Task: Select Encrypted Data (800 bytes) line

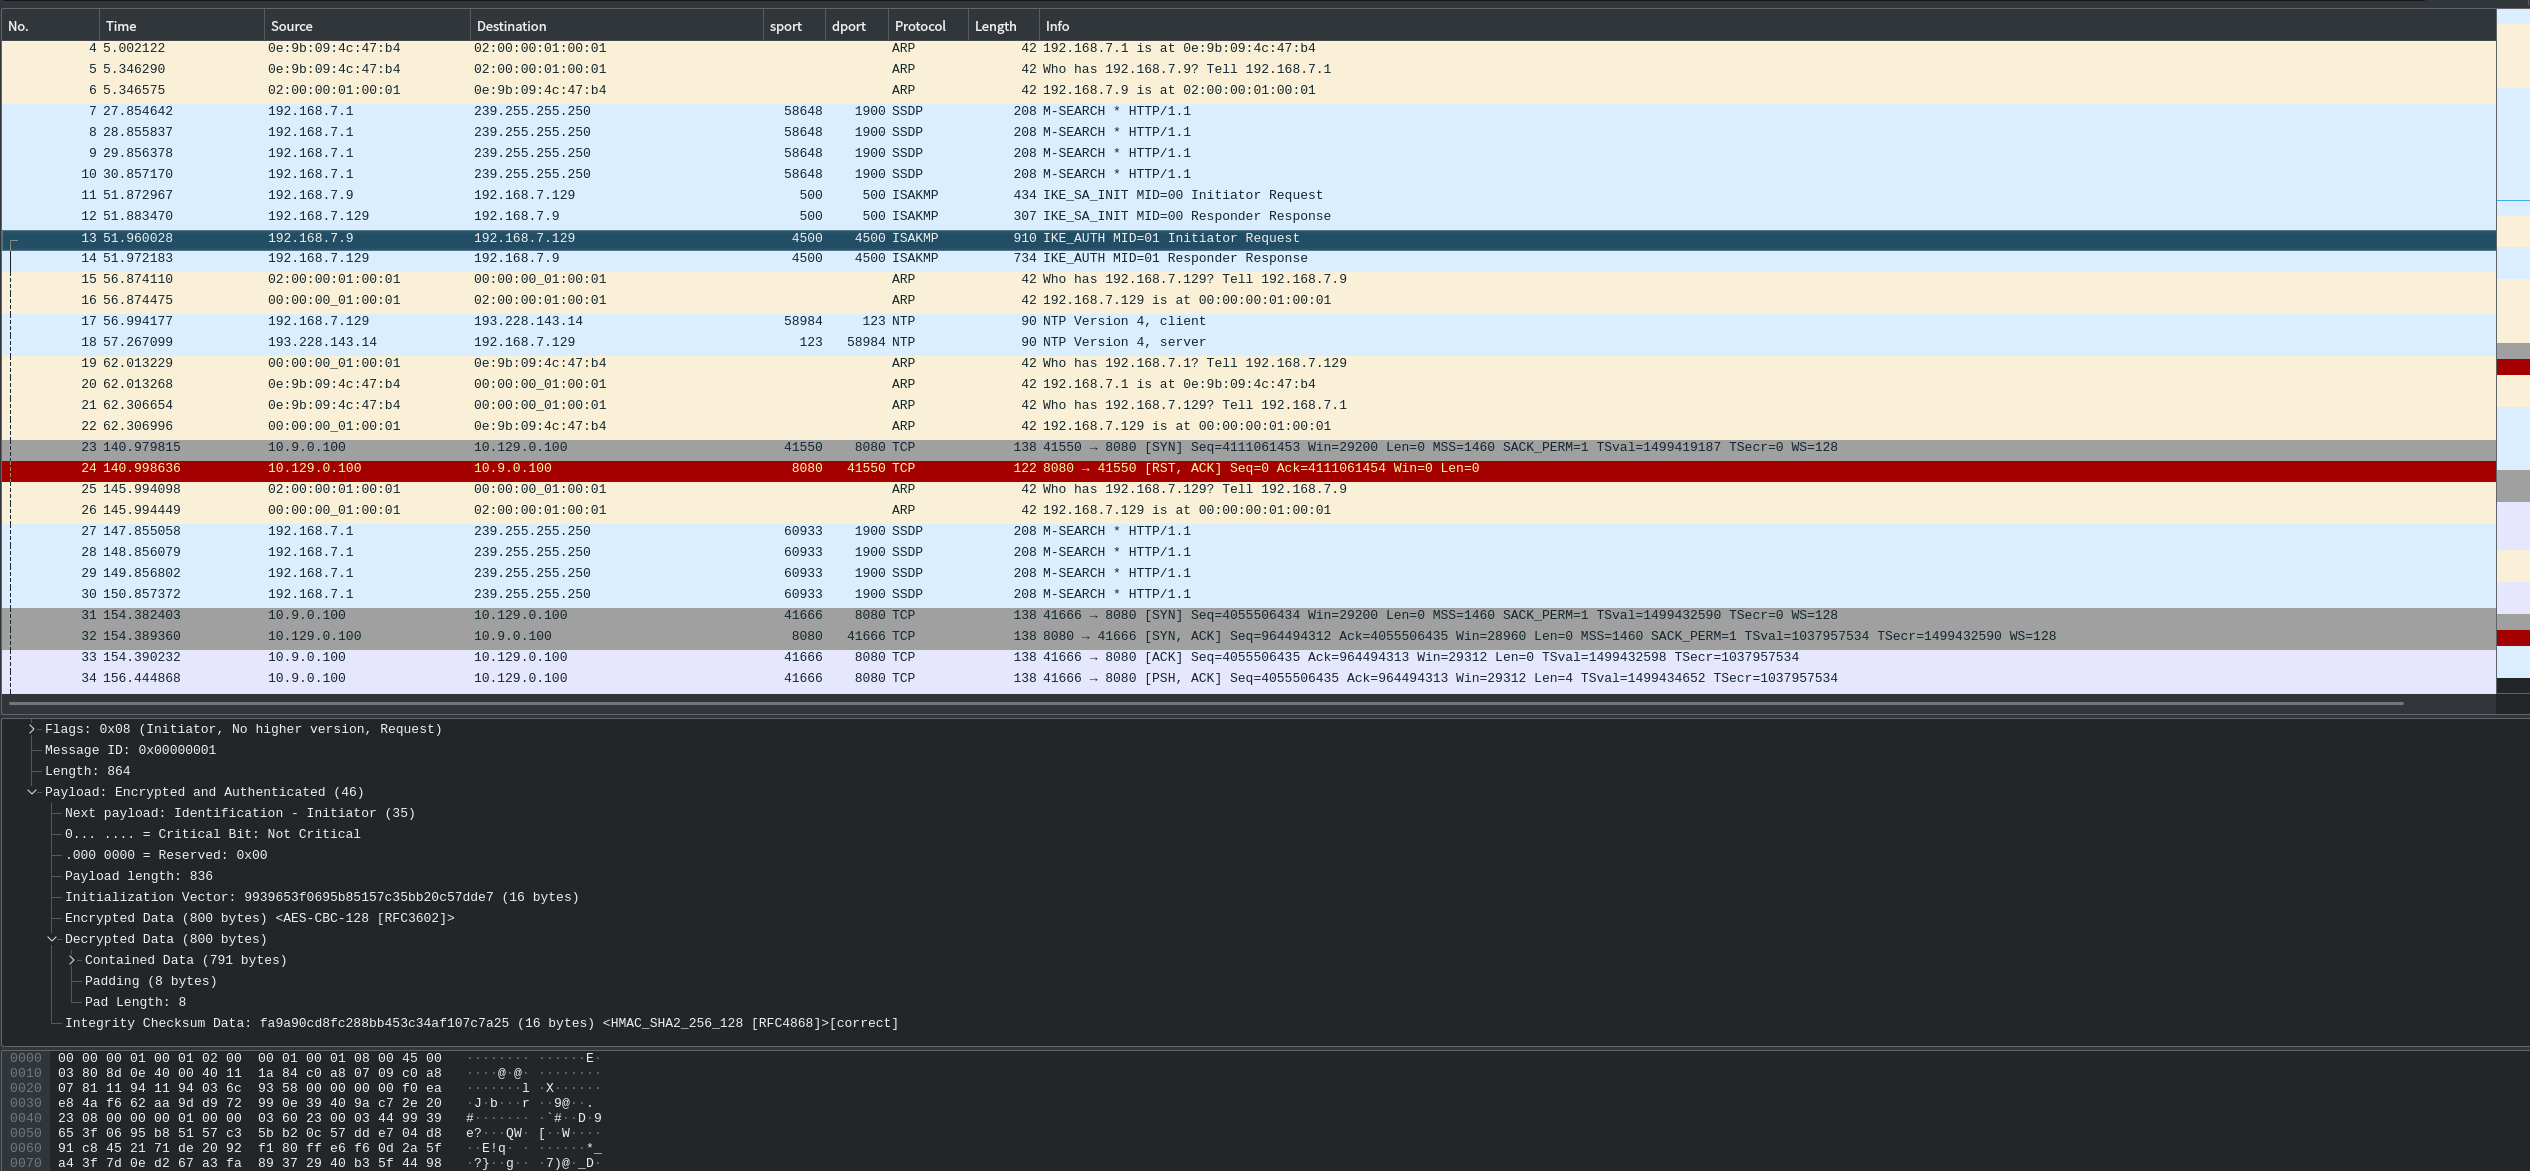Action: click(x=259, y=918)
